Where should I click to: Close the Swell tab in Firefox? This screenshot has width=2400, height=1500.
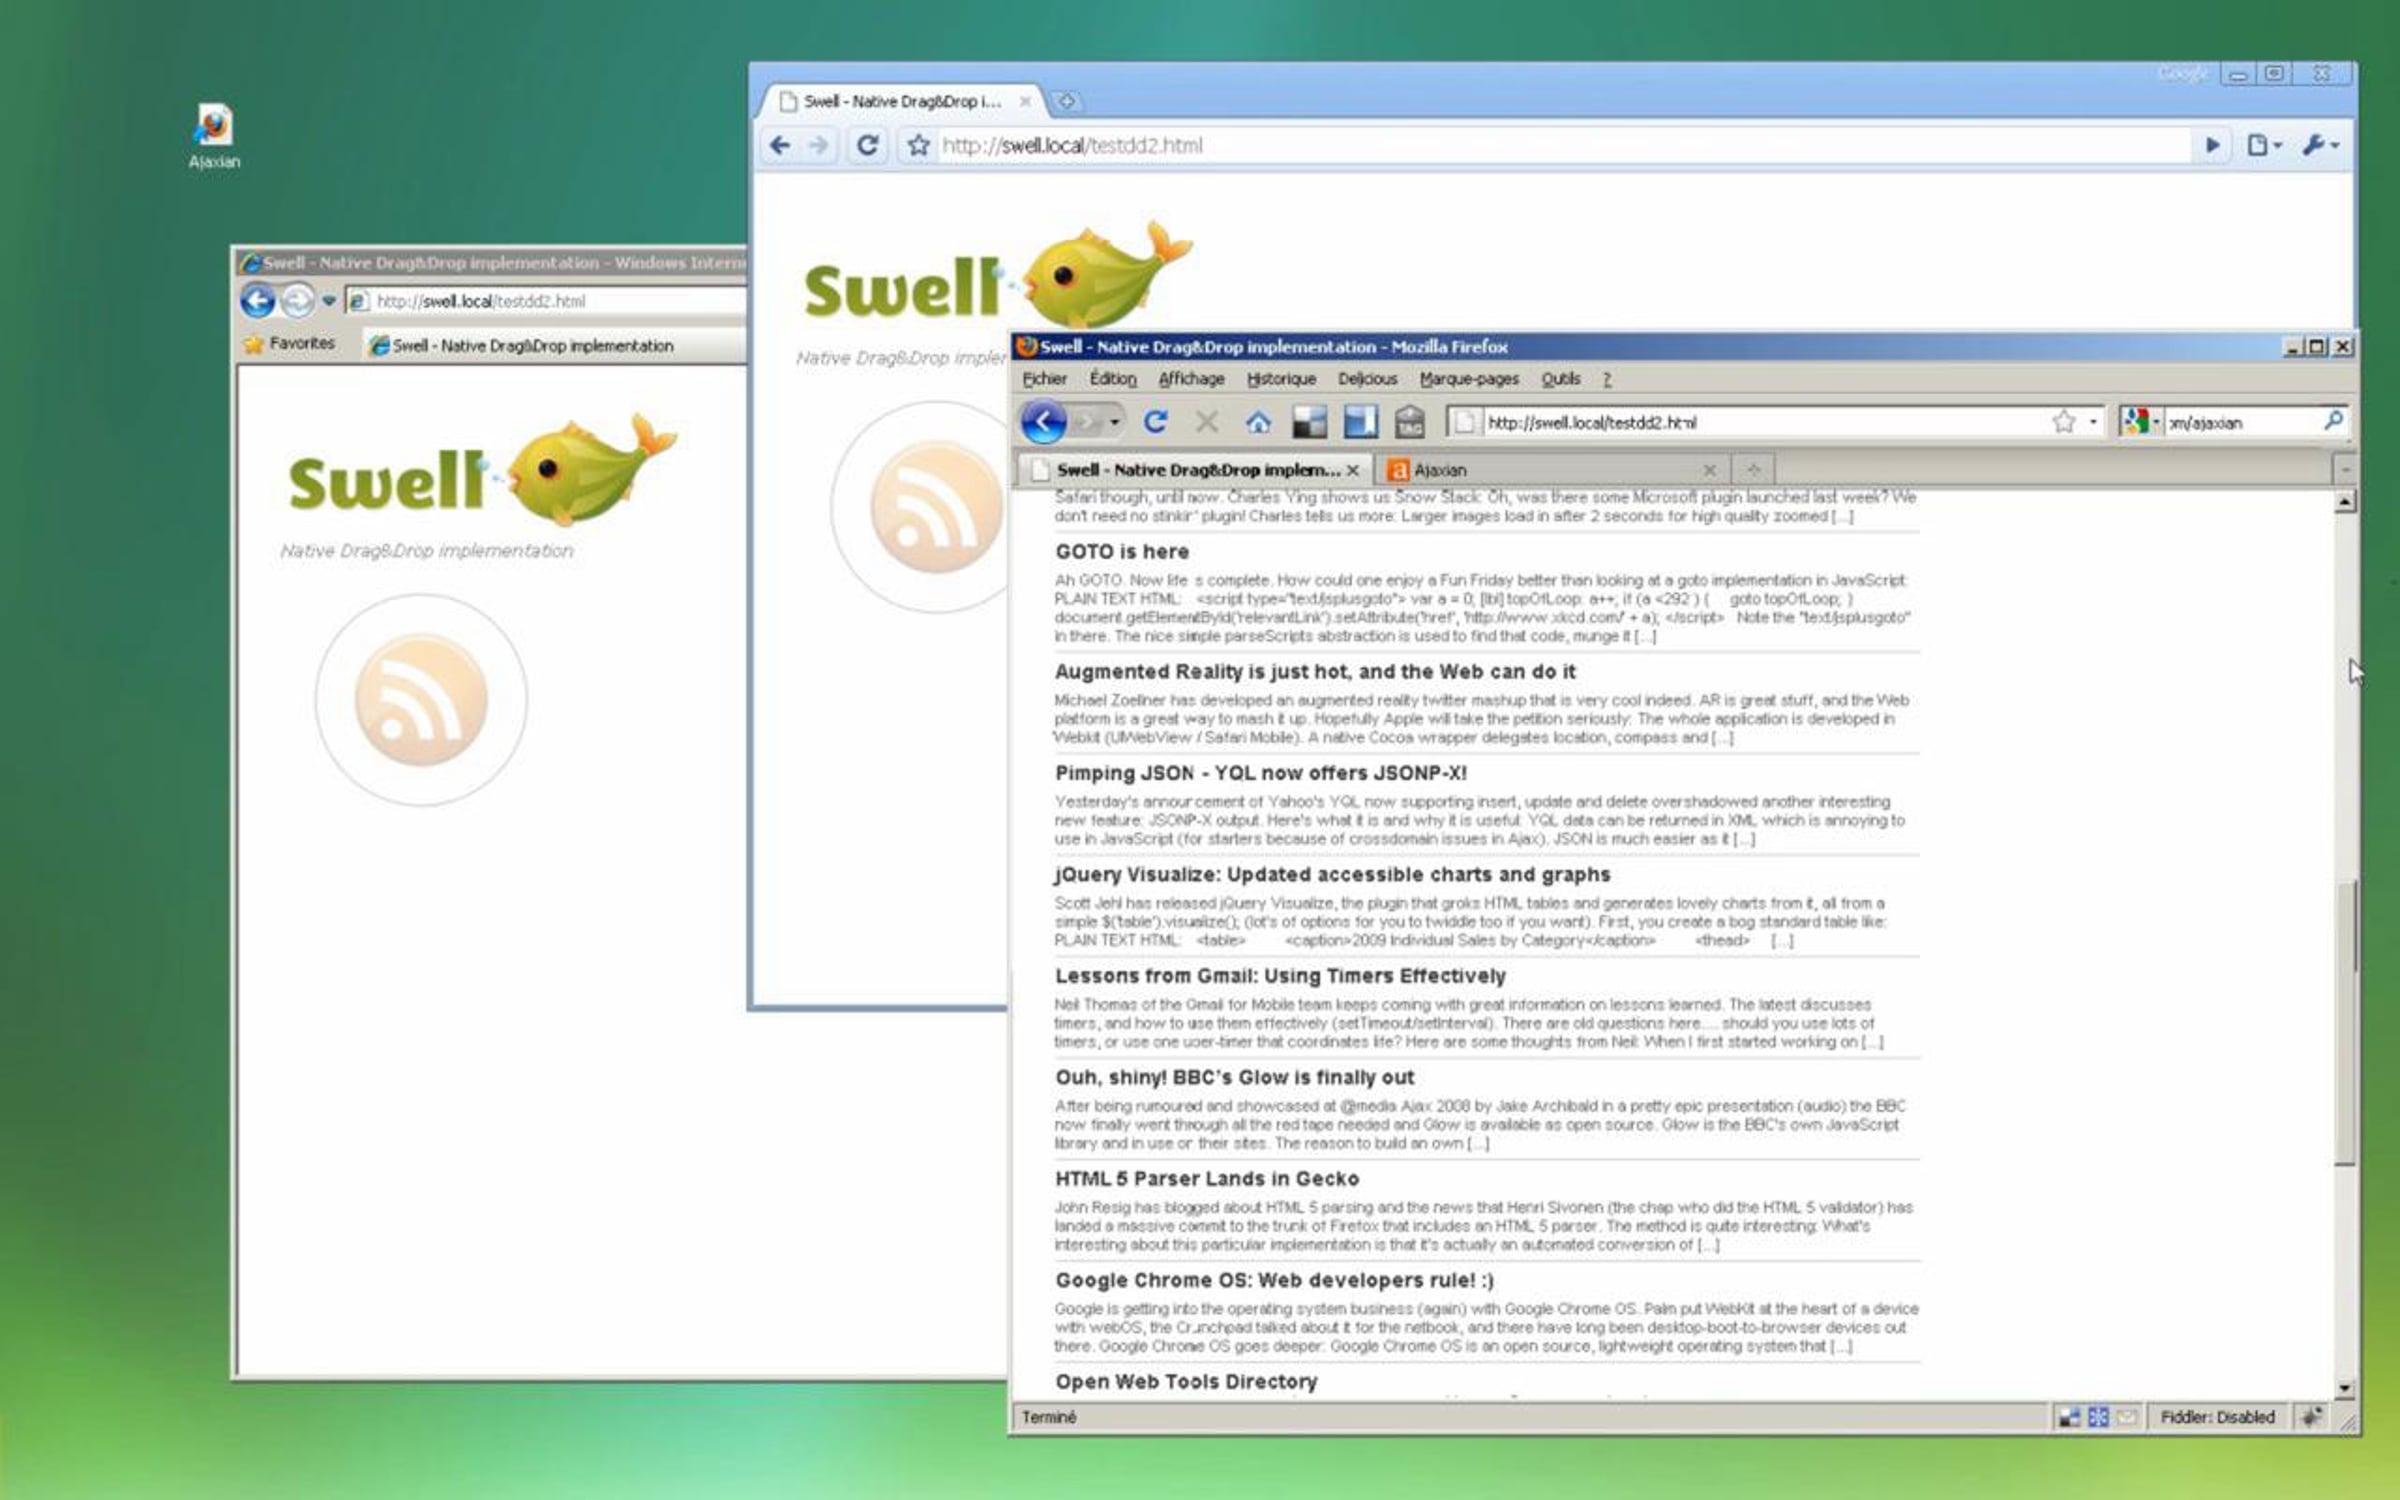coord(1353,470)
